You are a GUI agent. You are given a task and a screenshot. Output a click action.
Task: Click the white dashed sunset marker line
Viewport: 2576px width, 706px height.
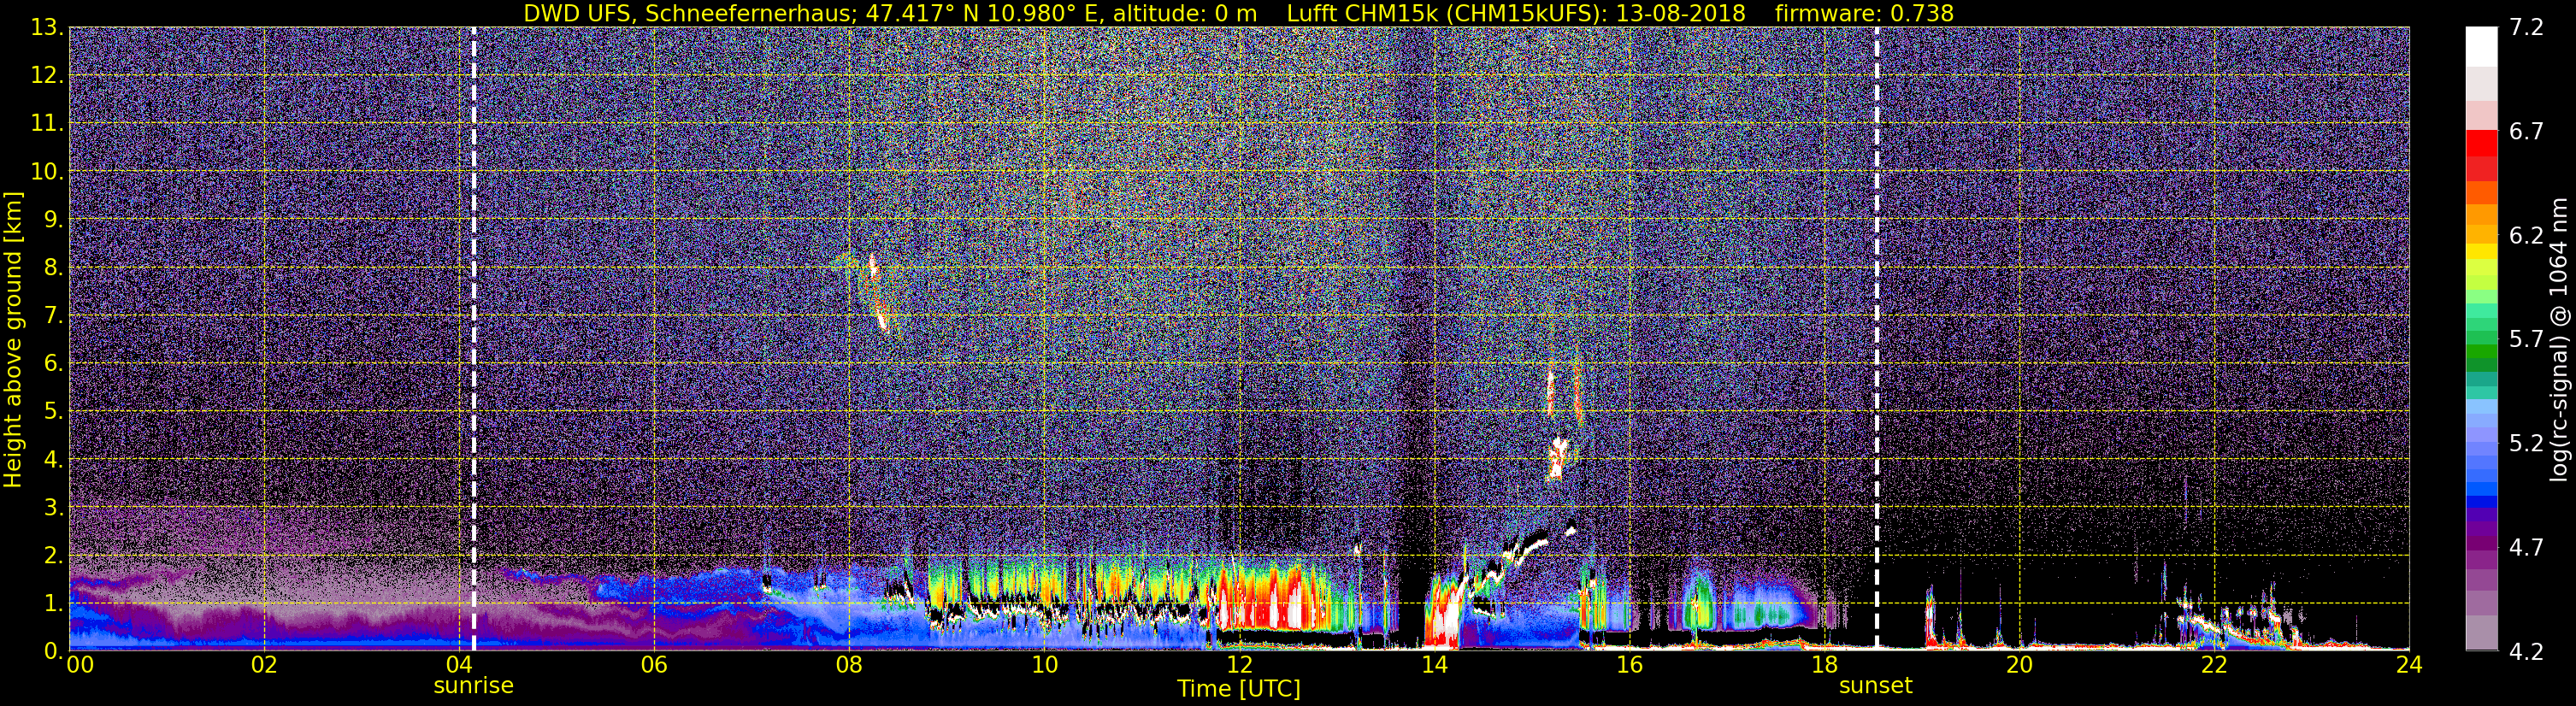coord(1876,338)
